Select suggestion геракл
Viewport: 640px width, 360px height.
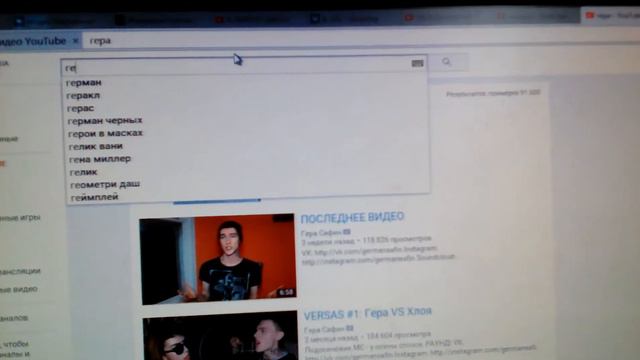pyautogui.click(x=83, y=96)
